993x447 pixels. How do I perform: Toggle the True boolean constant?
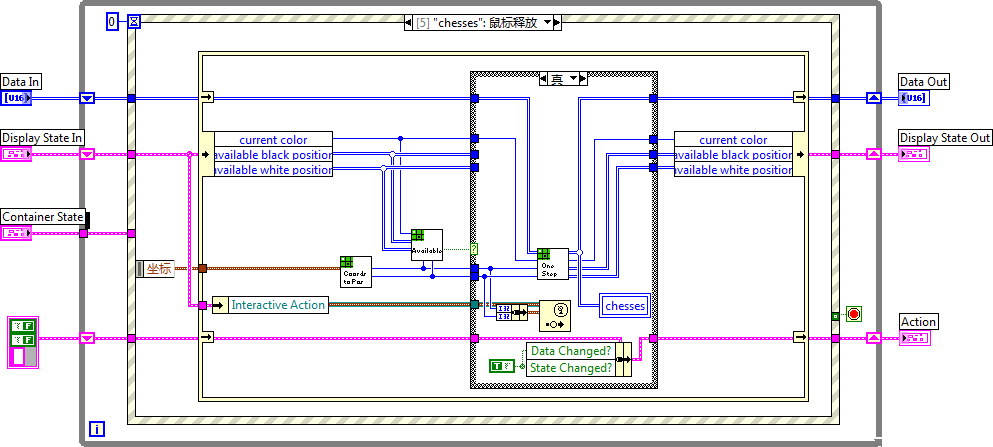pyautogui.click(x=501, y=367)
